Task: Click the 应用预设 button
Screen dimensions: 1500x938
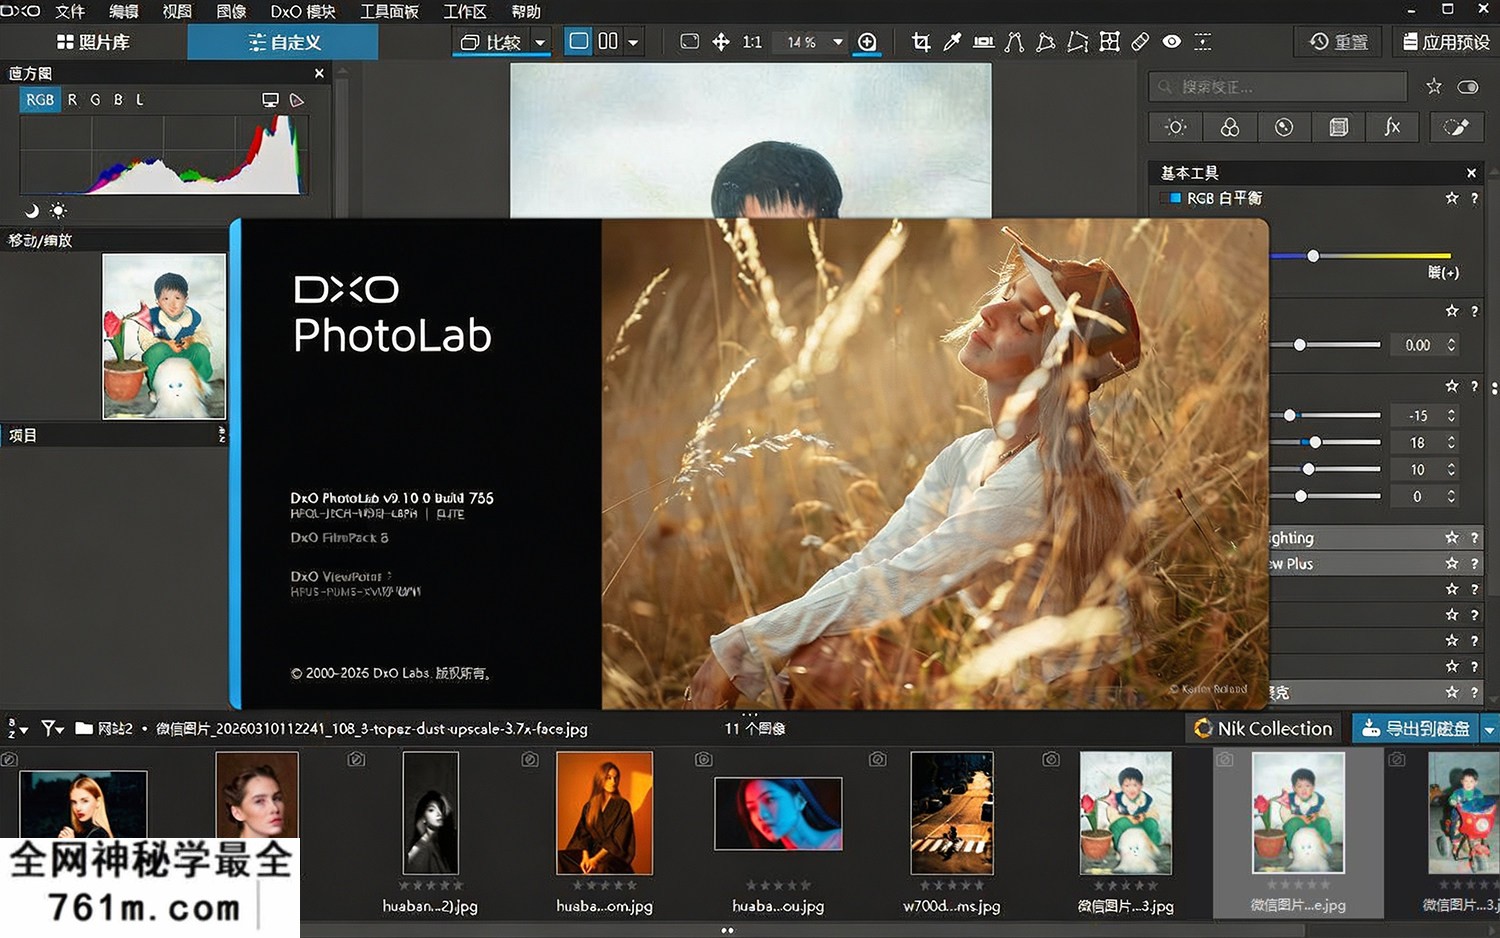Action: tap(1445, 42)
